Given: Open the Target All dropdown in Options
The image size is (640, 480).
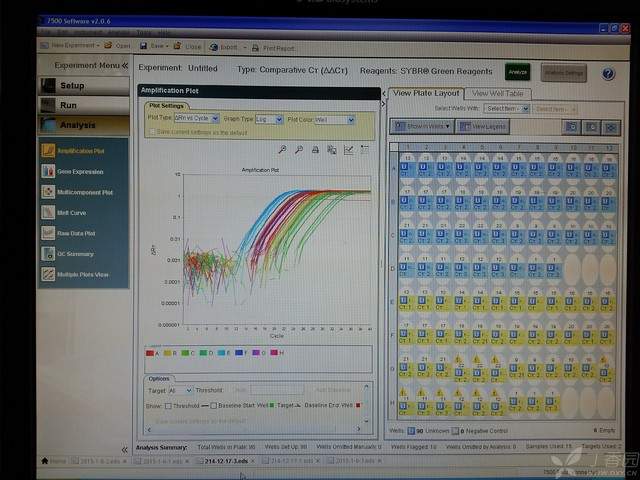Looking at the screenshot, I should click(x=180, y=391).
